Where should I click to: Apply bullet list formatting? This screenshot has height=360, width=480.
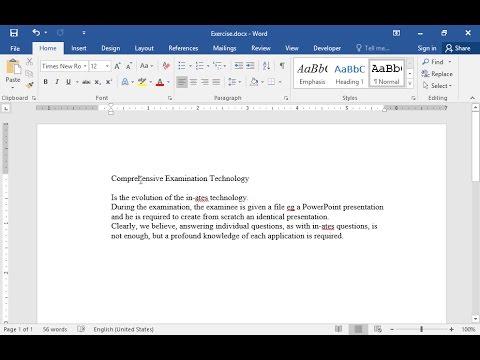[x=182, y=66]
